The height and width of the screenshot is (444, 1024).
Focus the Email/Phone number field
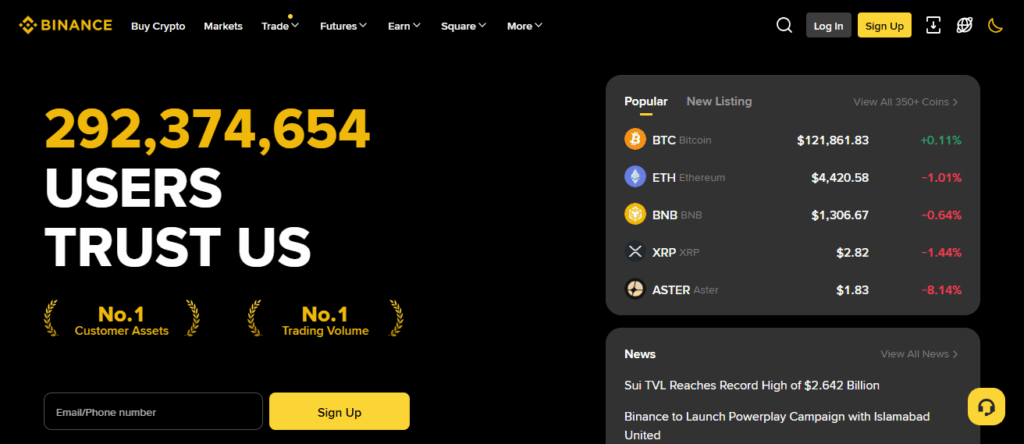(x=153, y=412)
